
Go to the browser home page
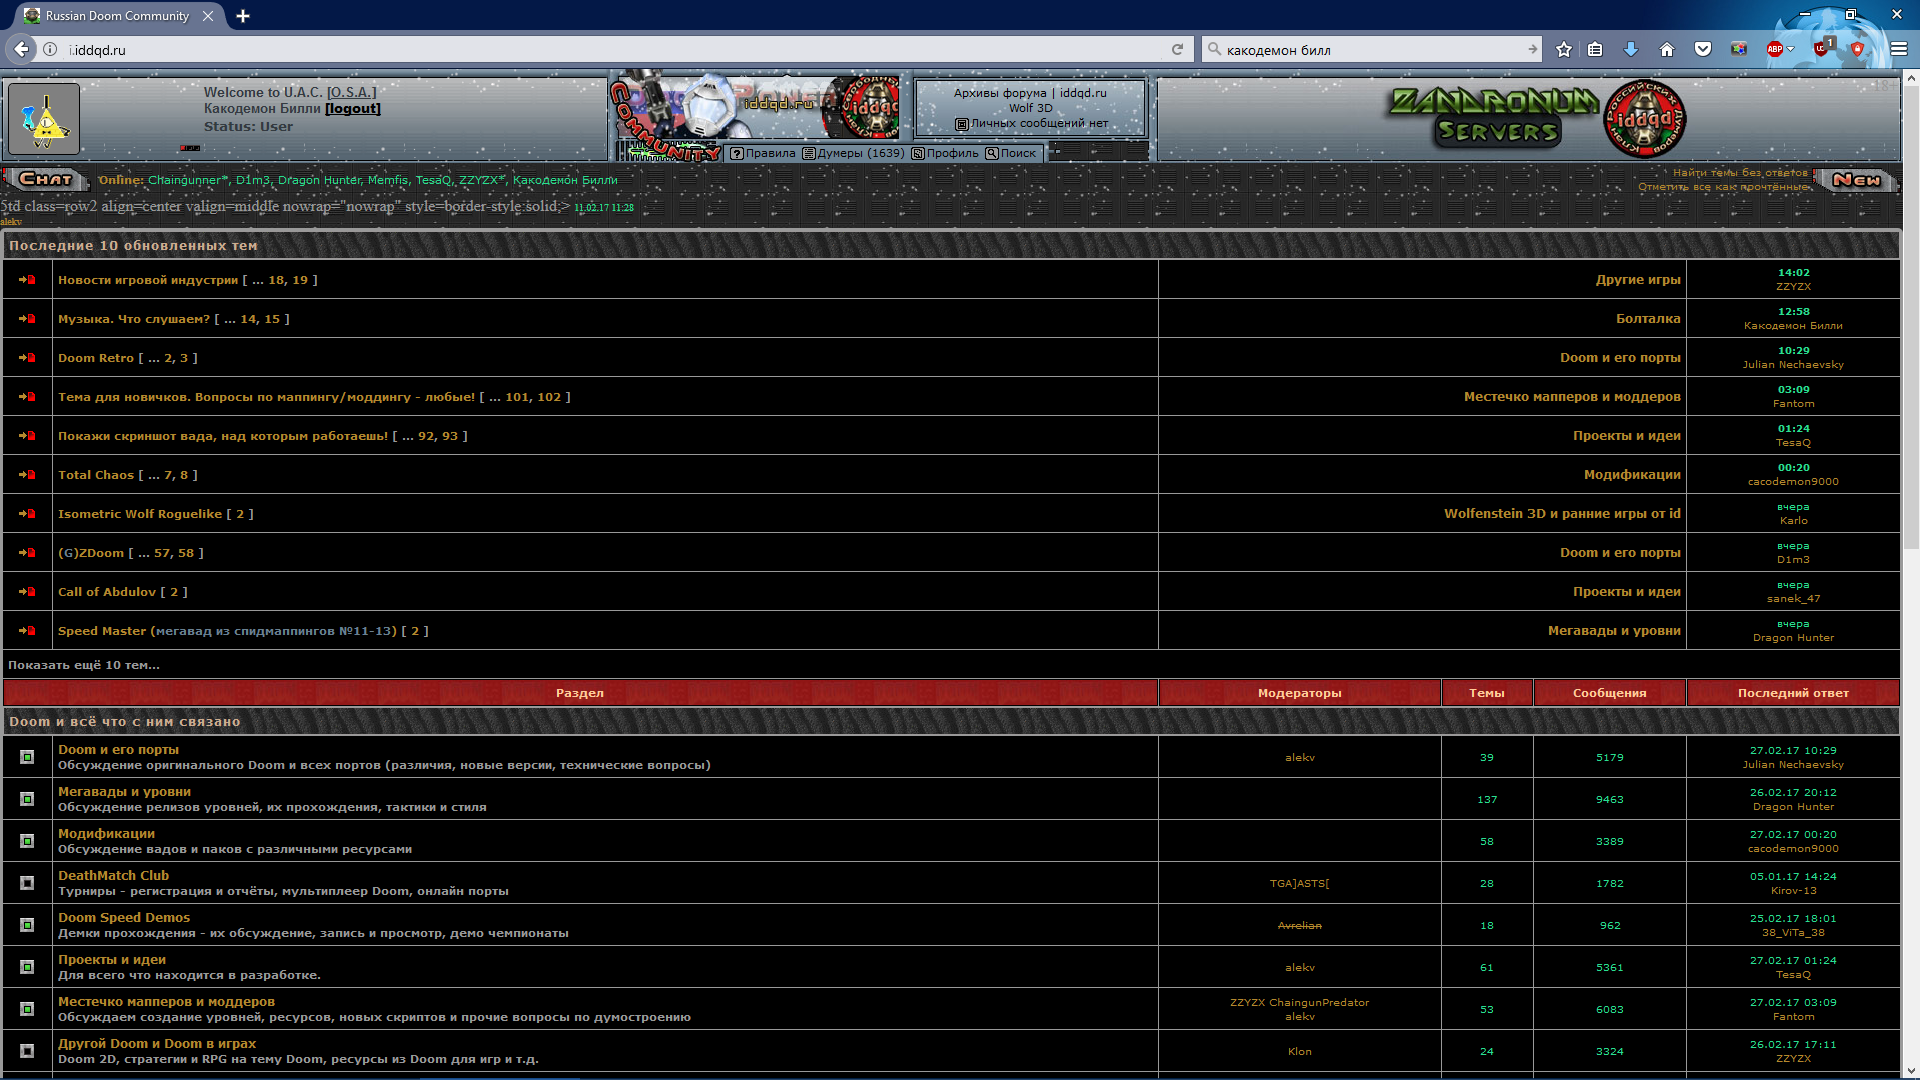click(1666, 49)
